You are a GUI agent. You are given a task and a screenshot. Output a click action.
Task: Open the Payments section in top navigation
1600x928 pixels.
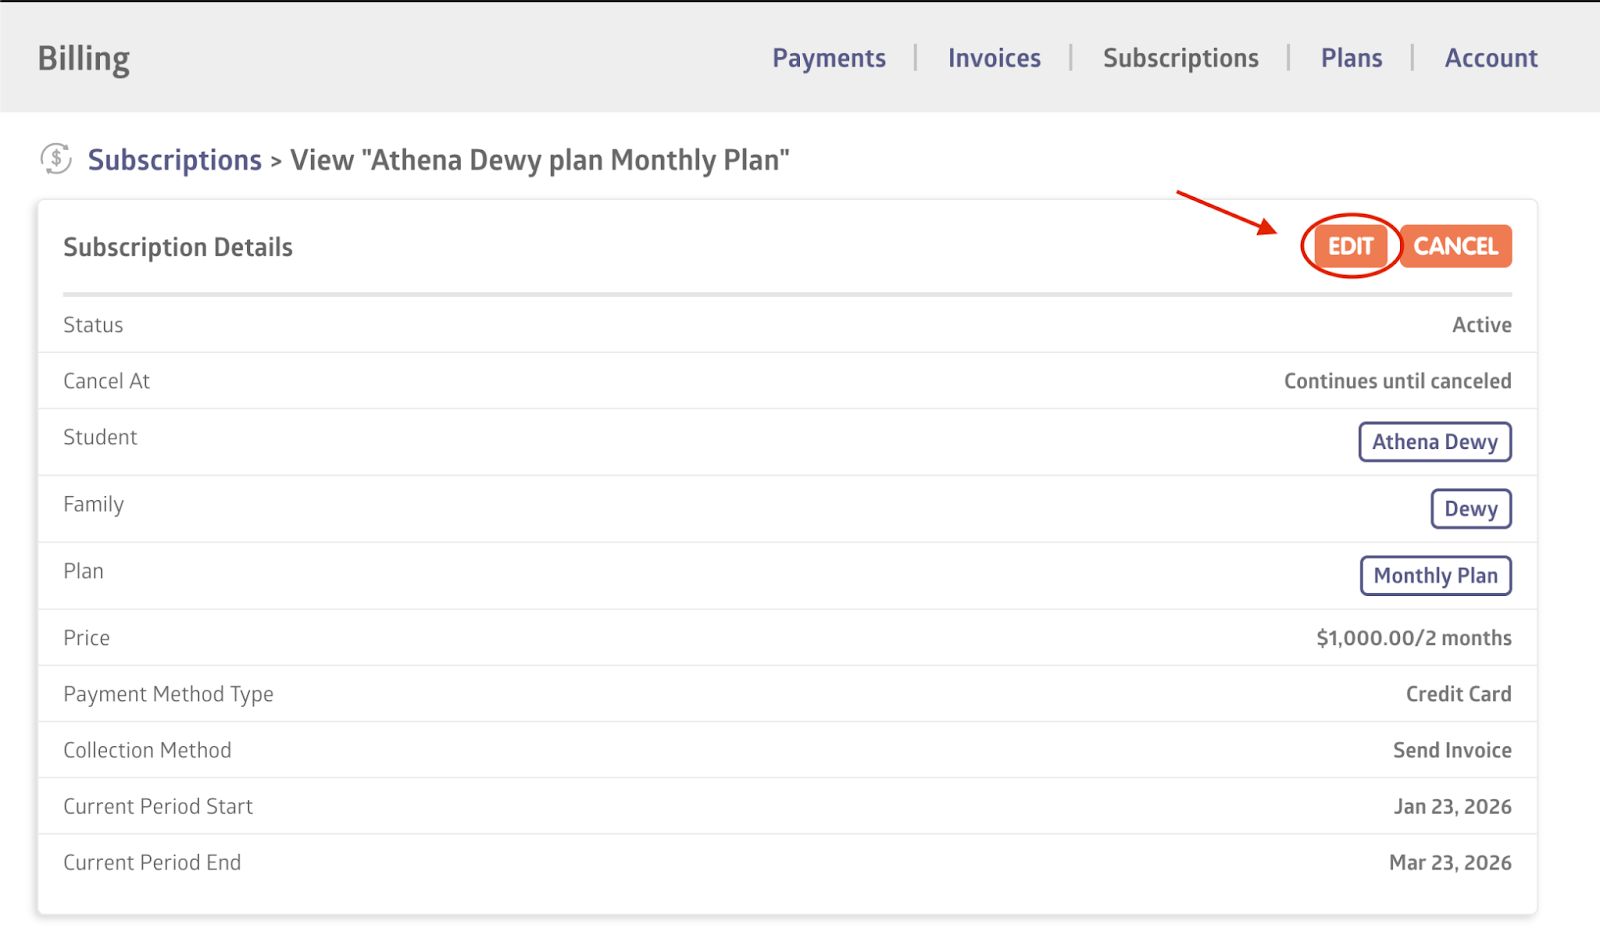(828, 58)
